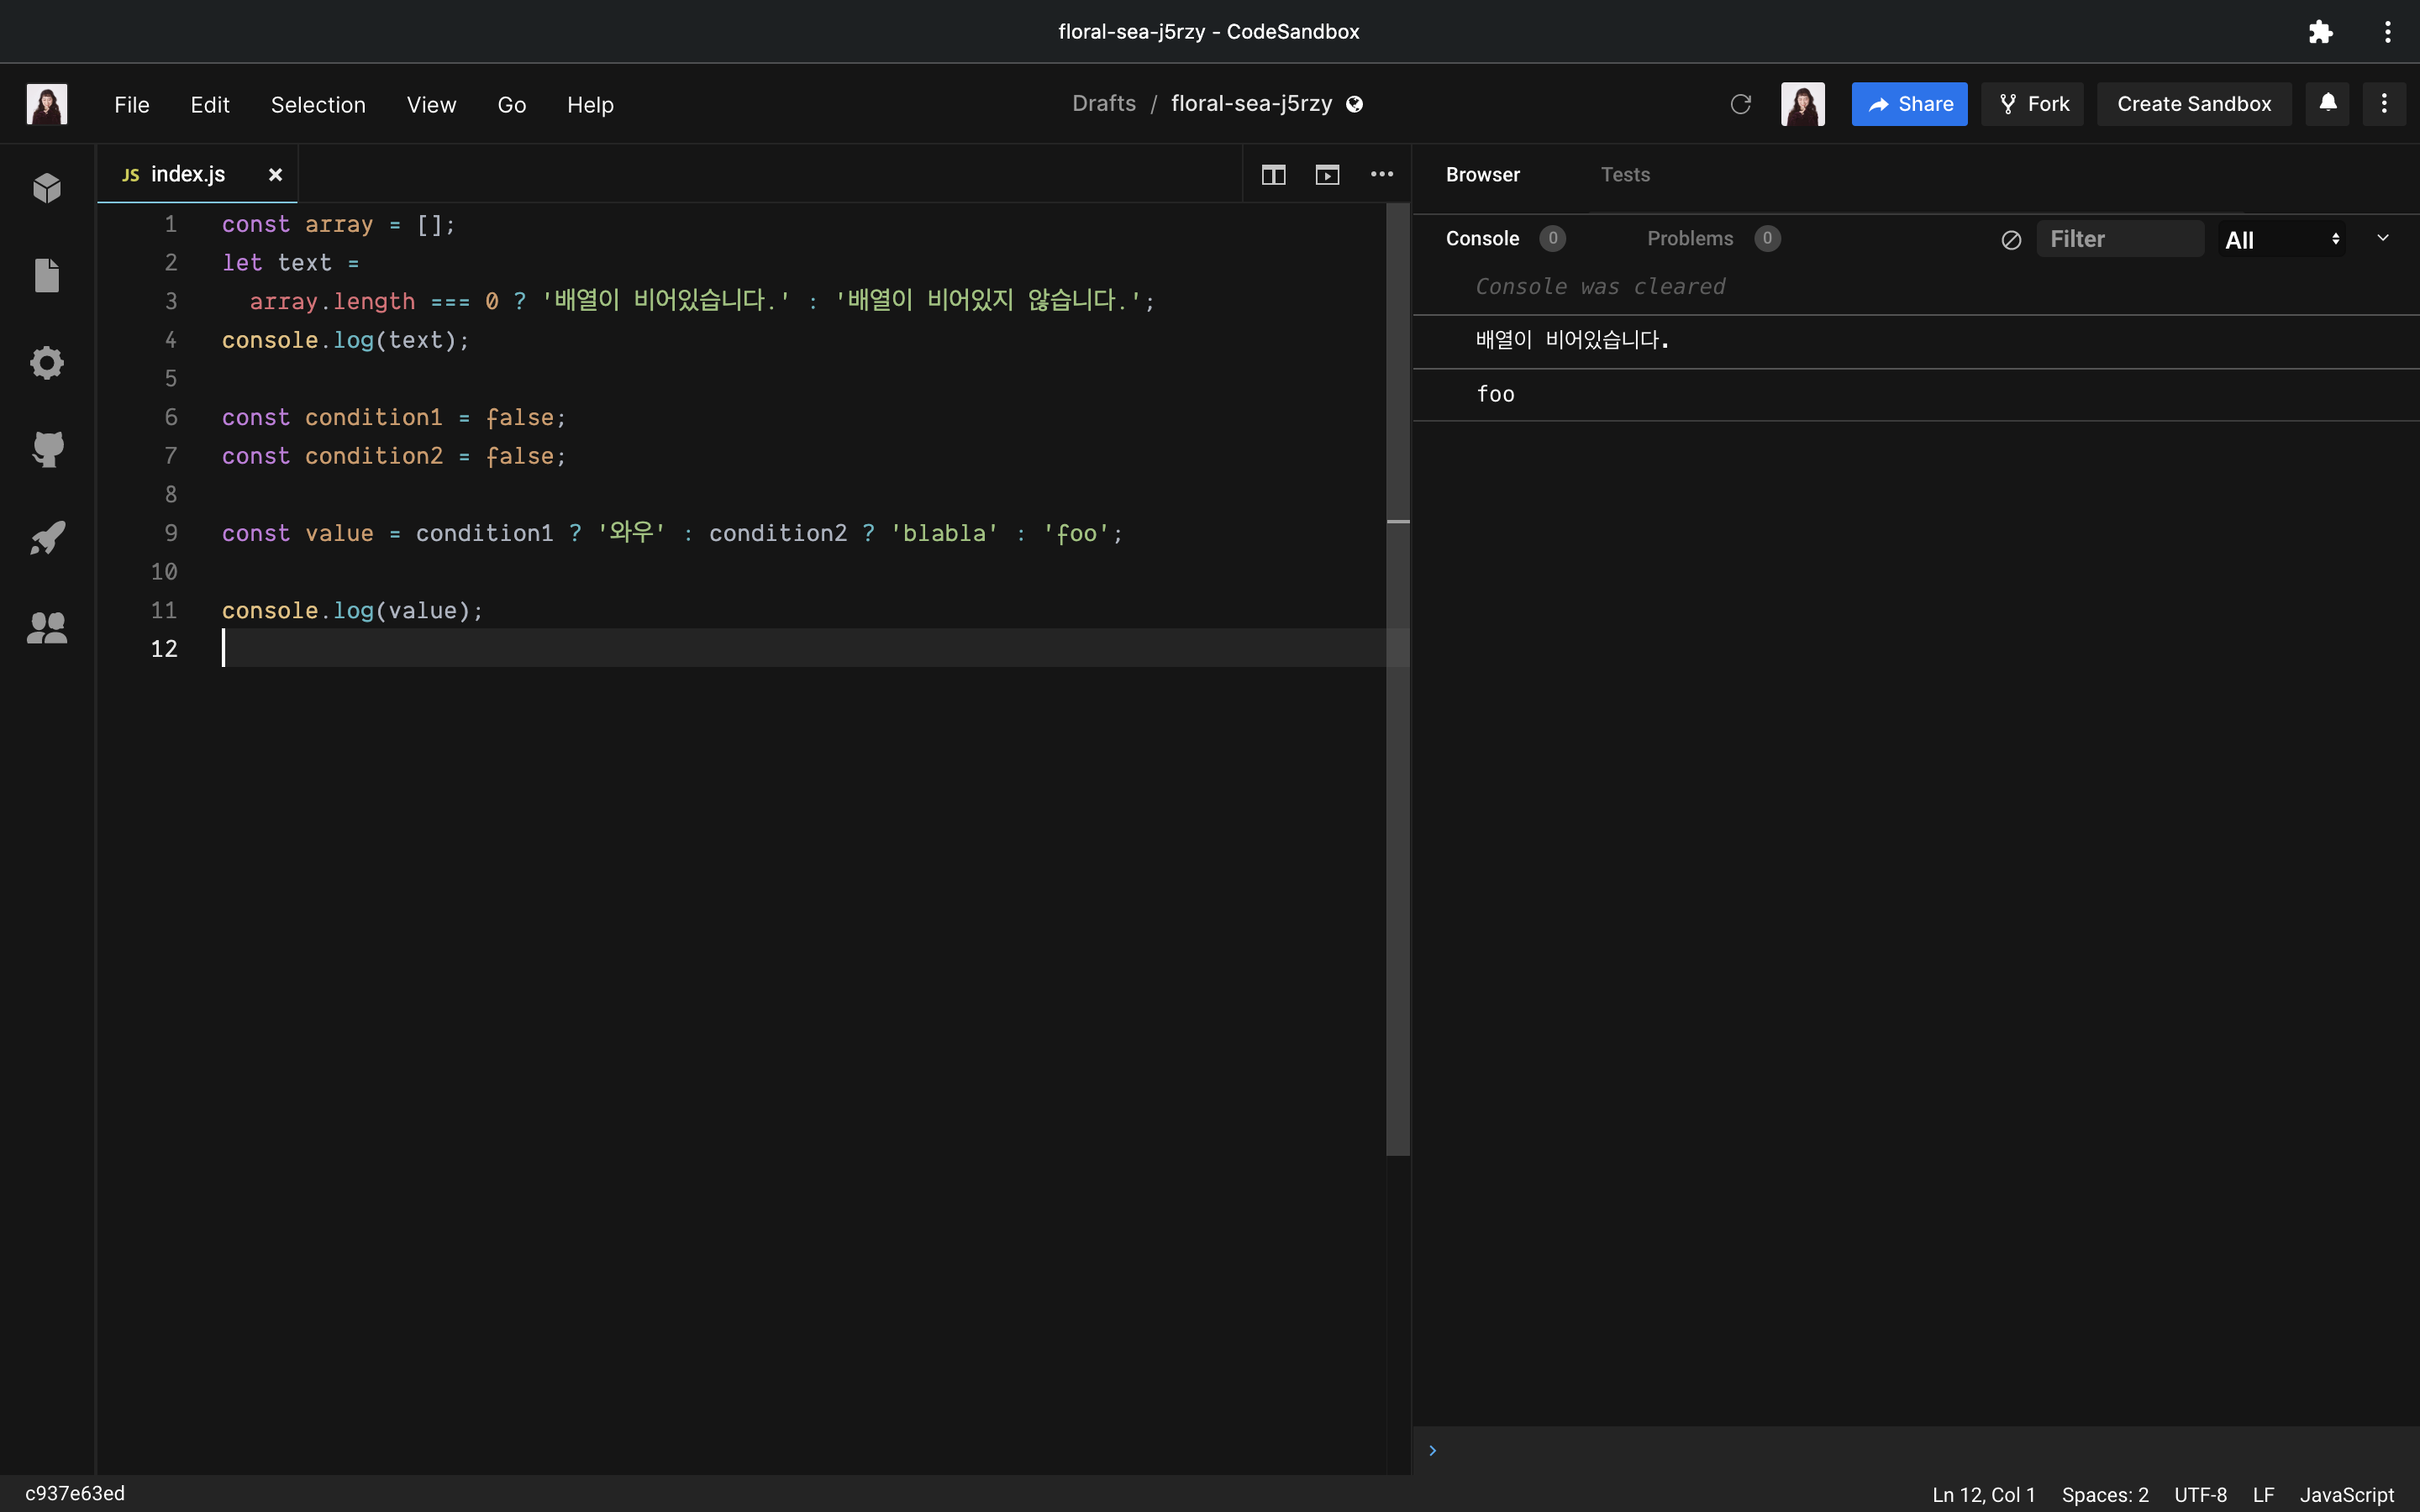Click the user avatar at top left

click(46, 104)
